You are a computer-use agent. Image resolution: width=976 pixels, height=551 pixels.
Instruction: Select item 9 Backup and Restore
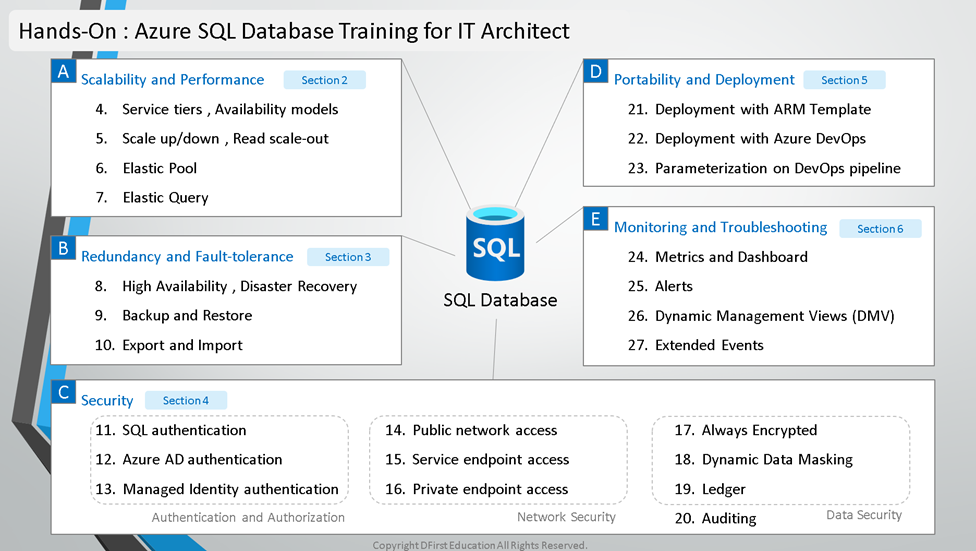173,316
